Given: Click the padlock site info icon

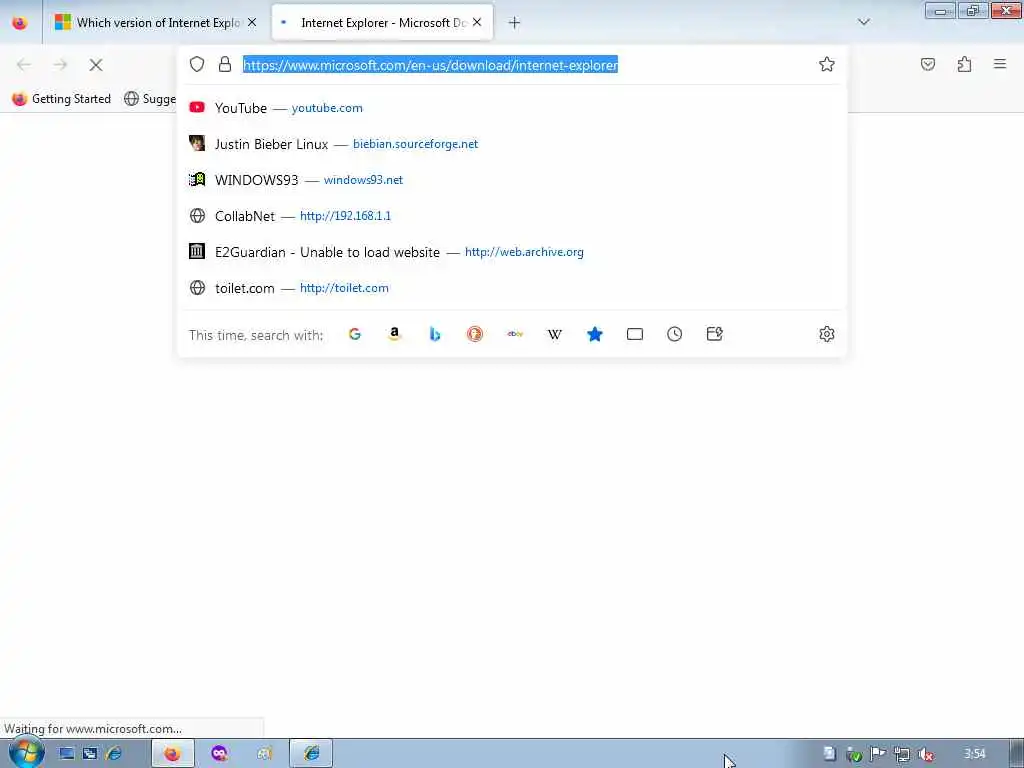Looking at the screenshot, I should click(225, 64).
